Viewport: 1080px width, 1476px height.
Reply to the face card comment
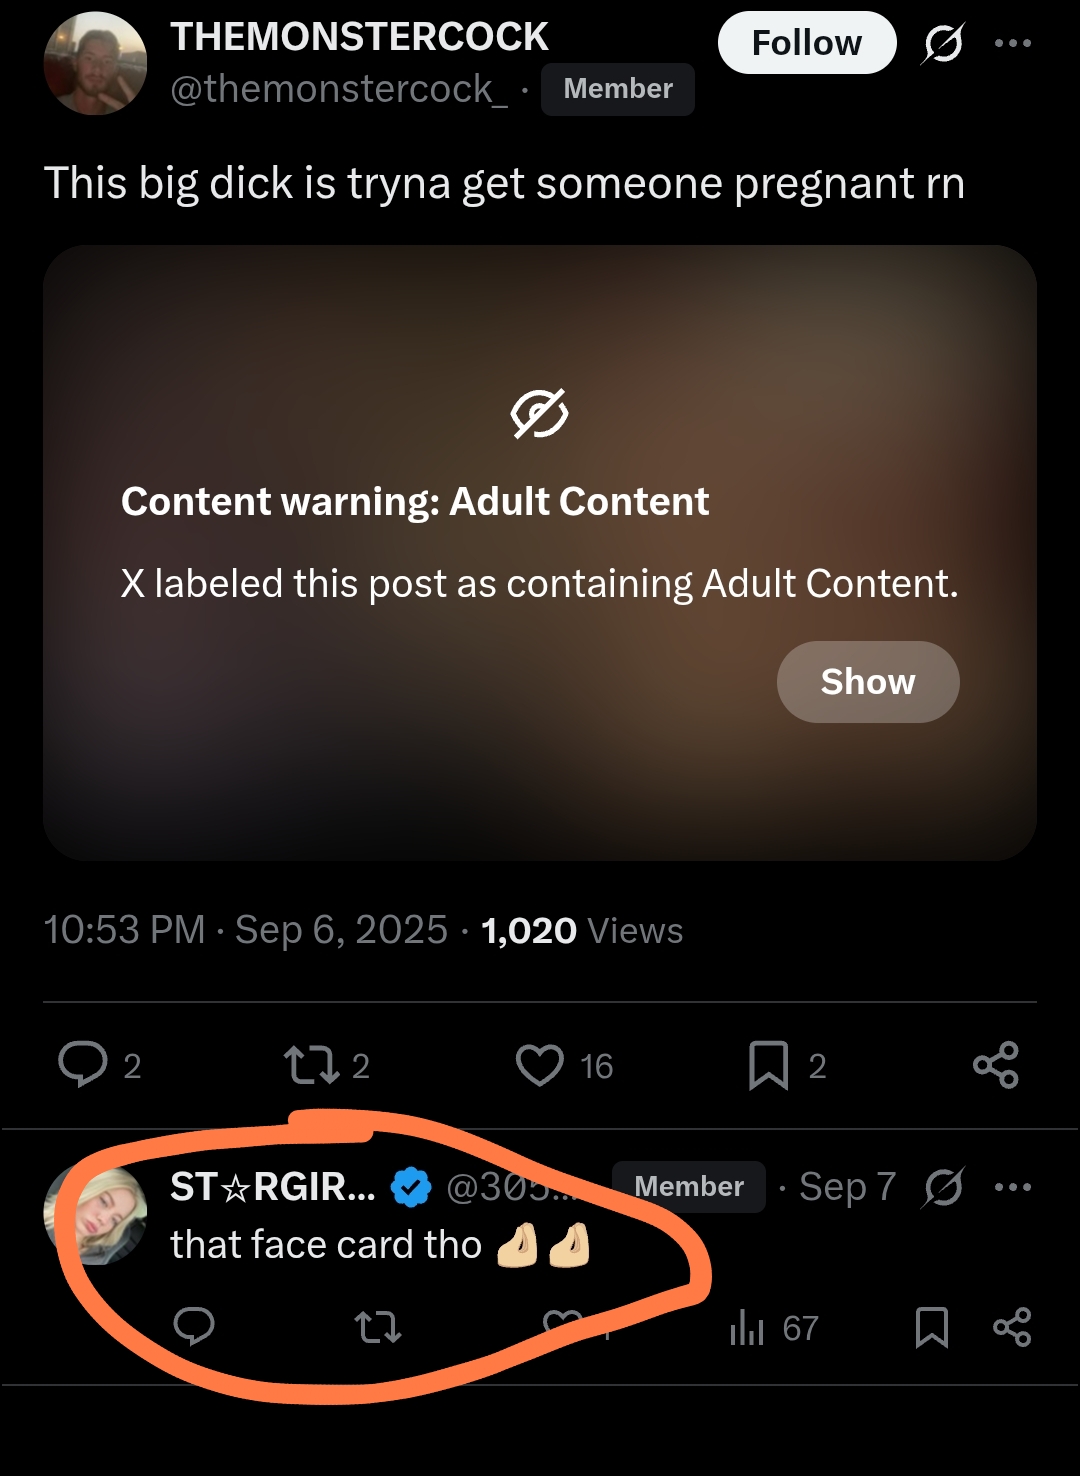coord(194,1327)
